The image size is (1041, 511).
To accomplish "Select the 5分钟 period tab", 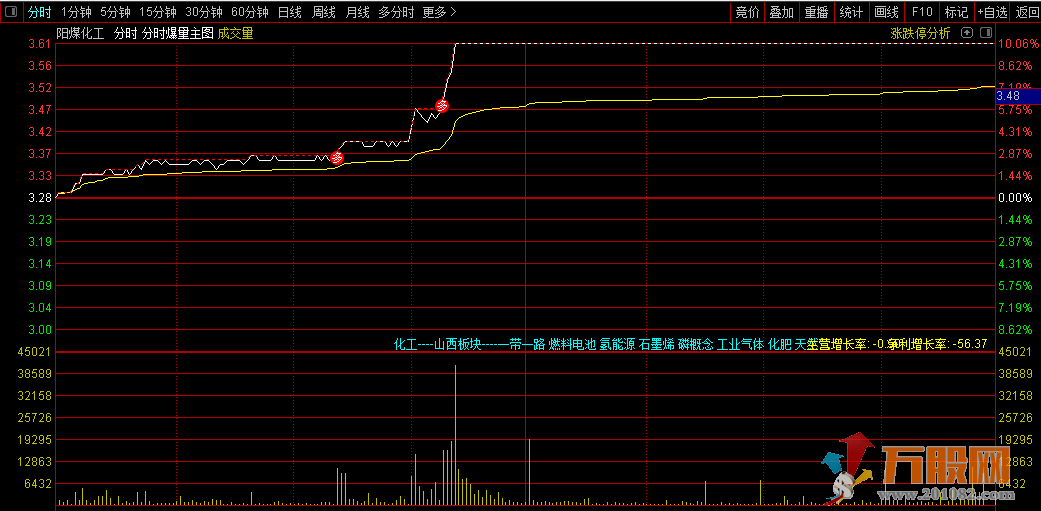I will pyautogui.click(x=116, y=12).
